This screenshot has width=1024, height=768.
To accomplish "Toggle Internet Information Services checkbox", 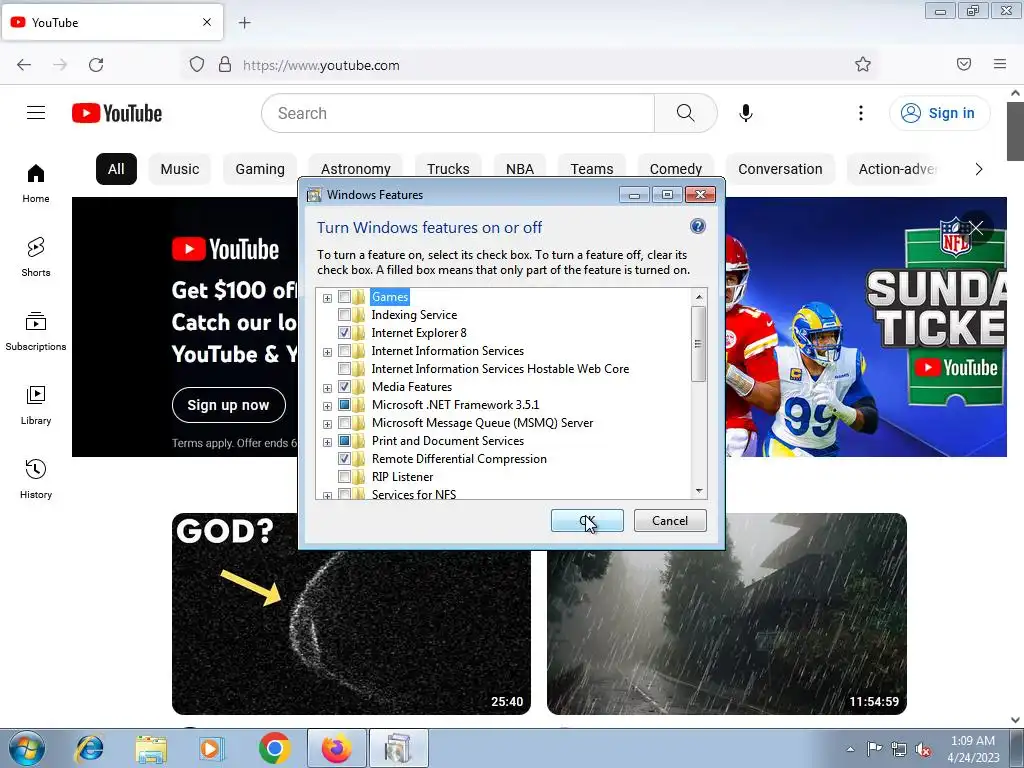I will tap(344, 351).
